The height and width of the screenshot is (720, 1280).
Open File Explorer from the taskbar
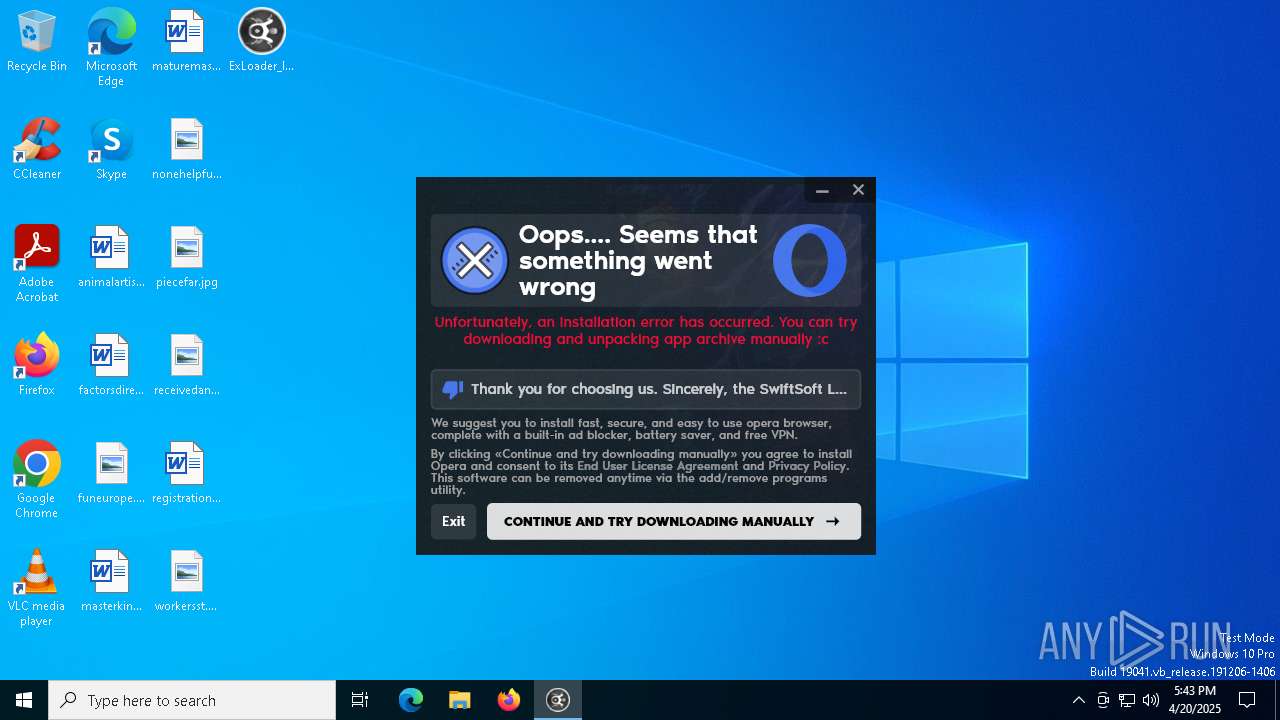pyautogui.click(x=460, y=700)
